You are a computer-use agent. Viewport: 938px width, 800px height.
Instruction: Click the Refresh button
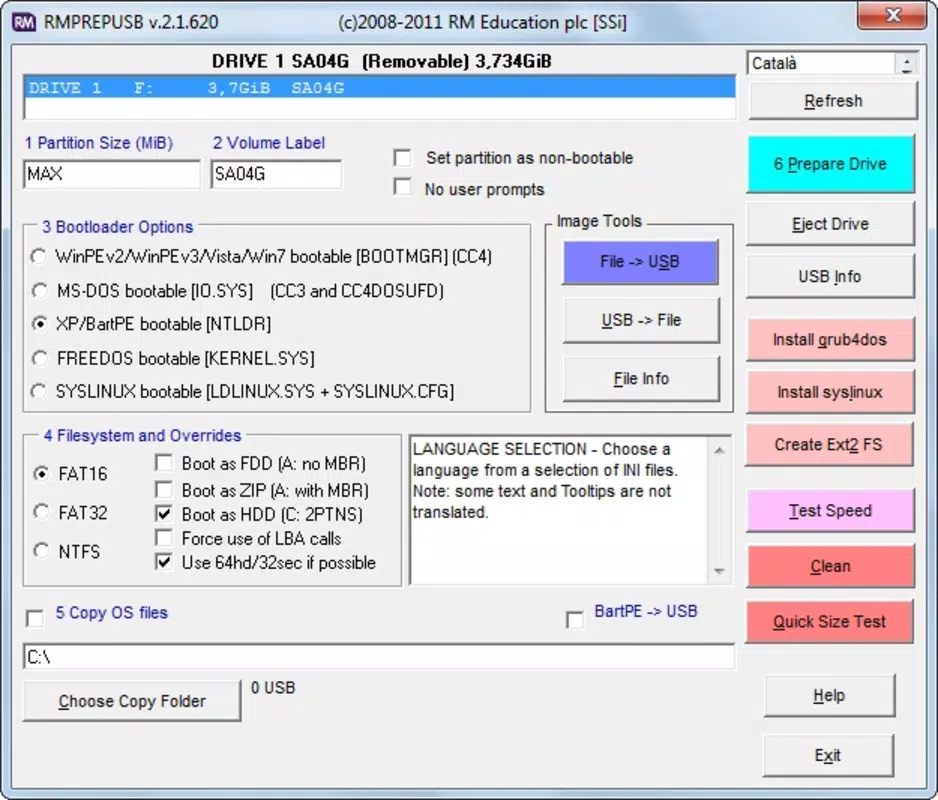pyautogui.click(x=833, y=101)
